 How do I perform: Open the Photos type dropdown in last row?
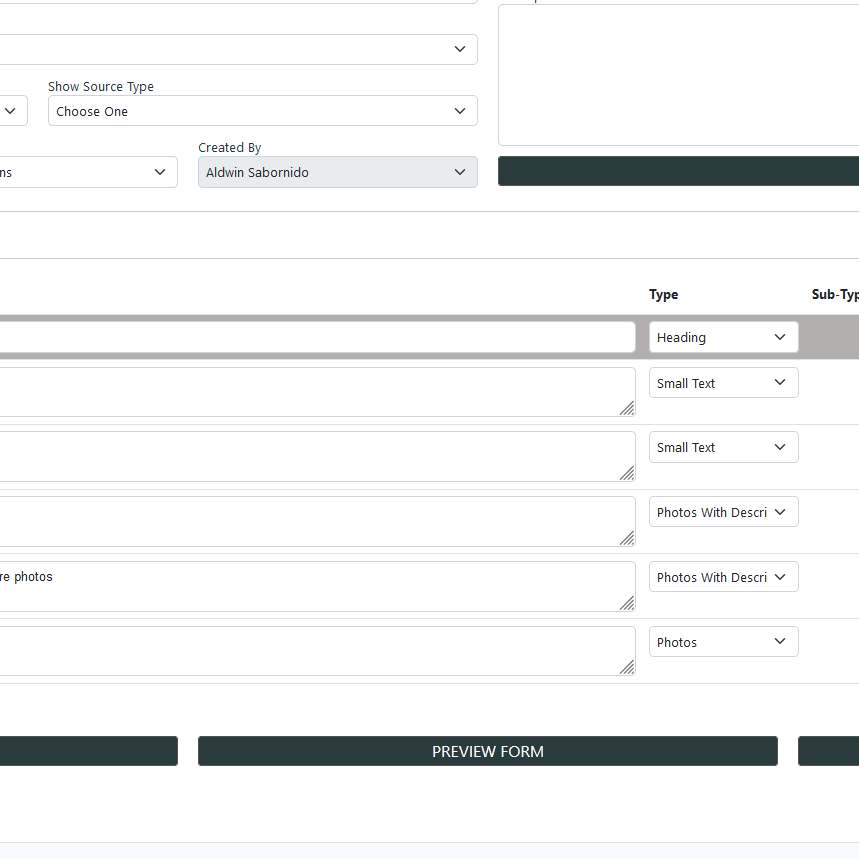[723, 642]
